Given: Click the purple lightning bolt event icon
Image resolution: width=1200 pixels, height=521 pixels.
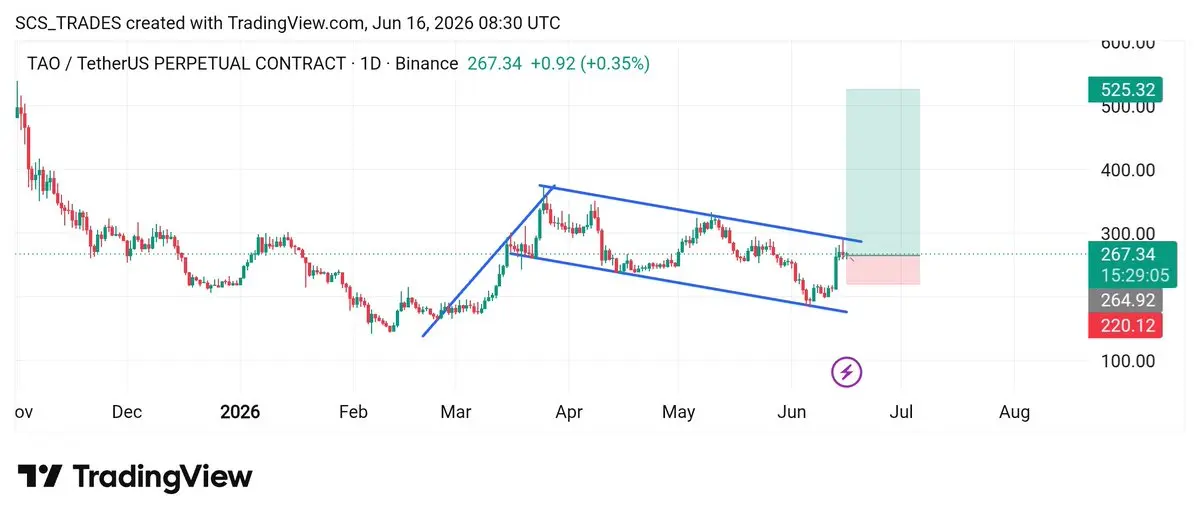Looking at the screenshot, I should click(847, 373).
